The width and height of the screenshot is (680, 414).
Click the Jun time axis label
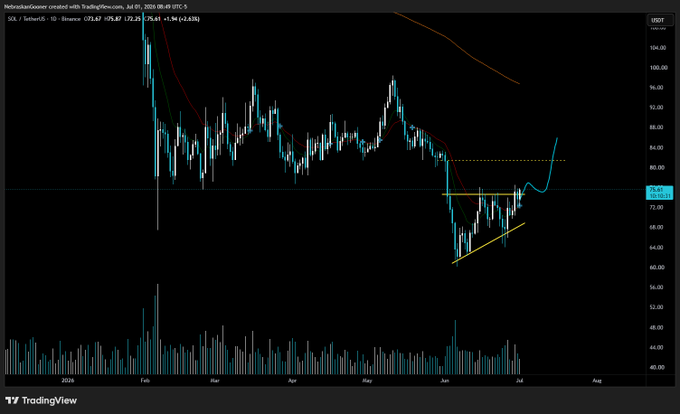tap(445, 381)
